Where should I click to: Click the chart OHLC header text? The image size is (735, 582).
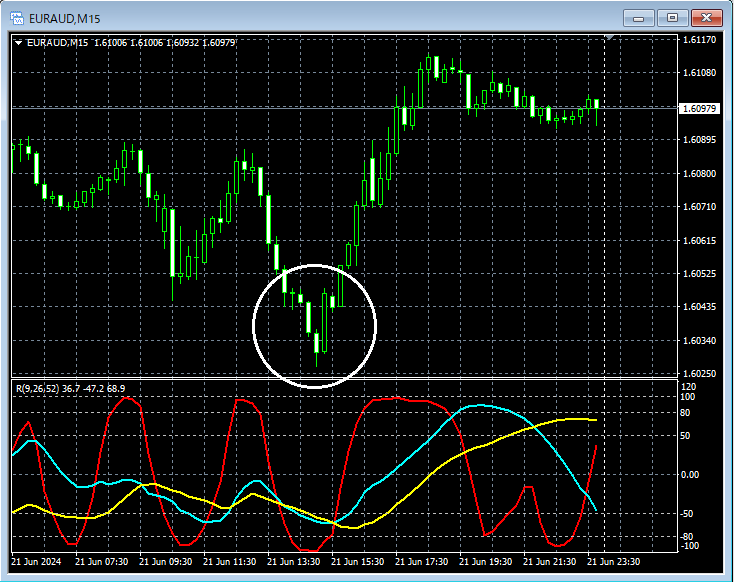click(131, 43)
